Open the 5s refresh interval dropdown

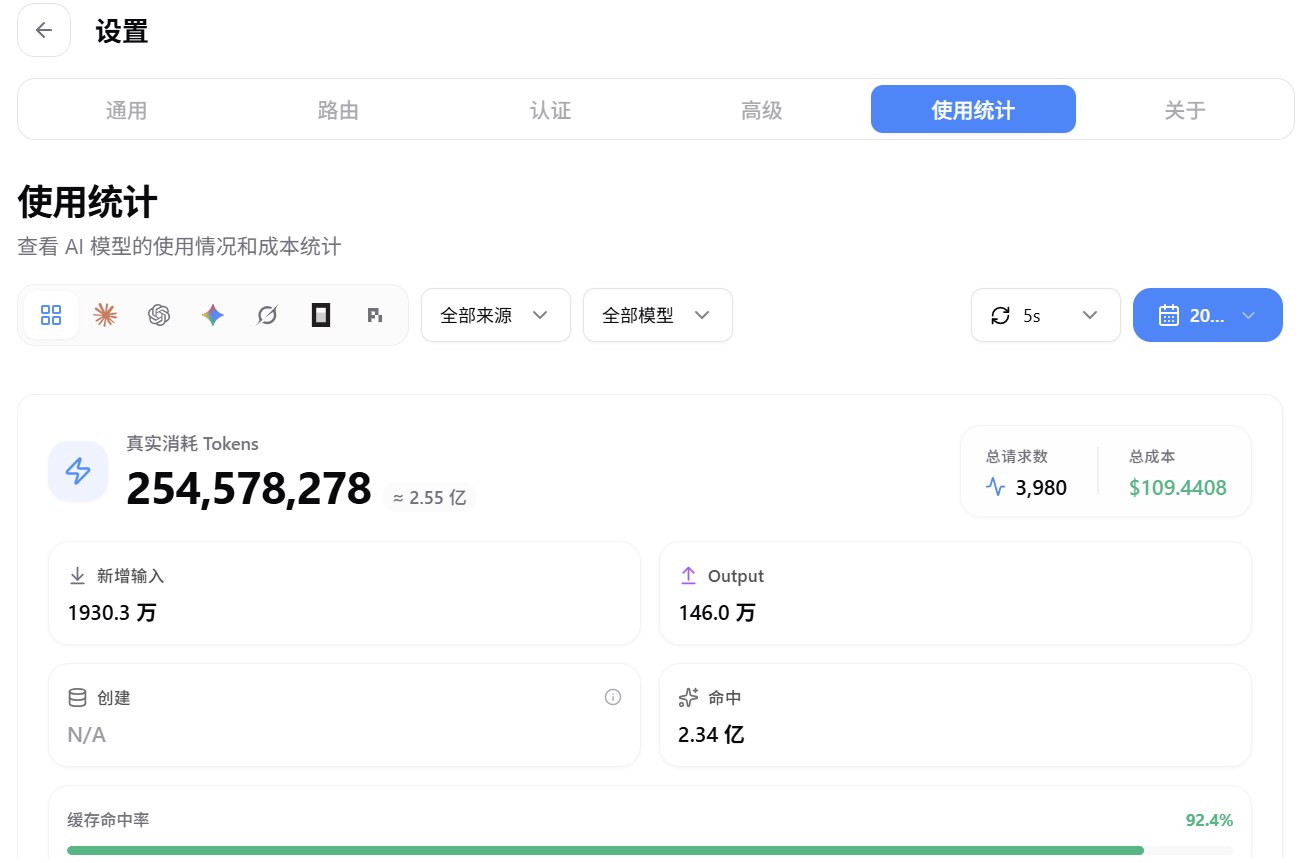(1046, 315)
